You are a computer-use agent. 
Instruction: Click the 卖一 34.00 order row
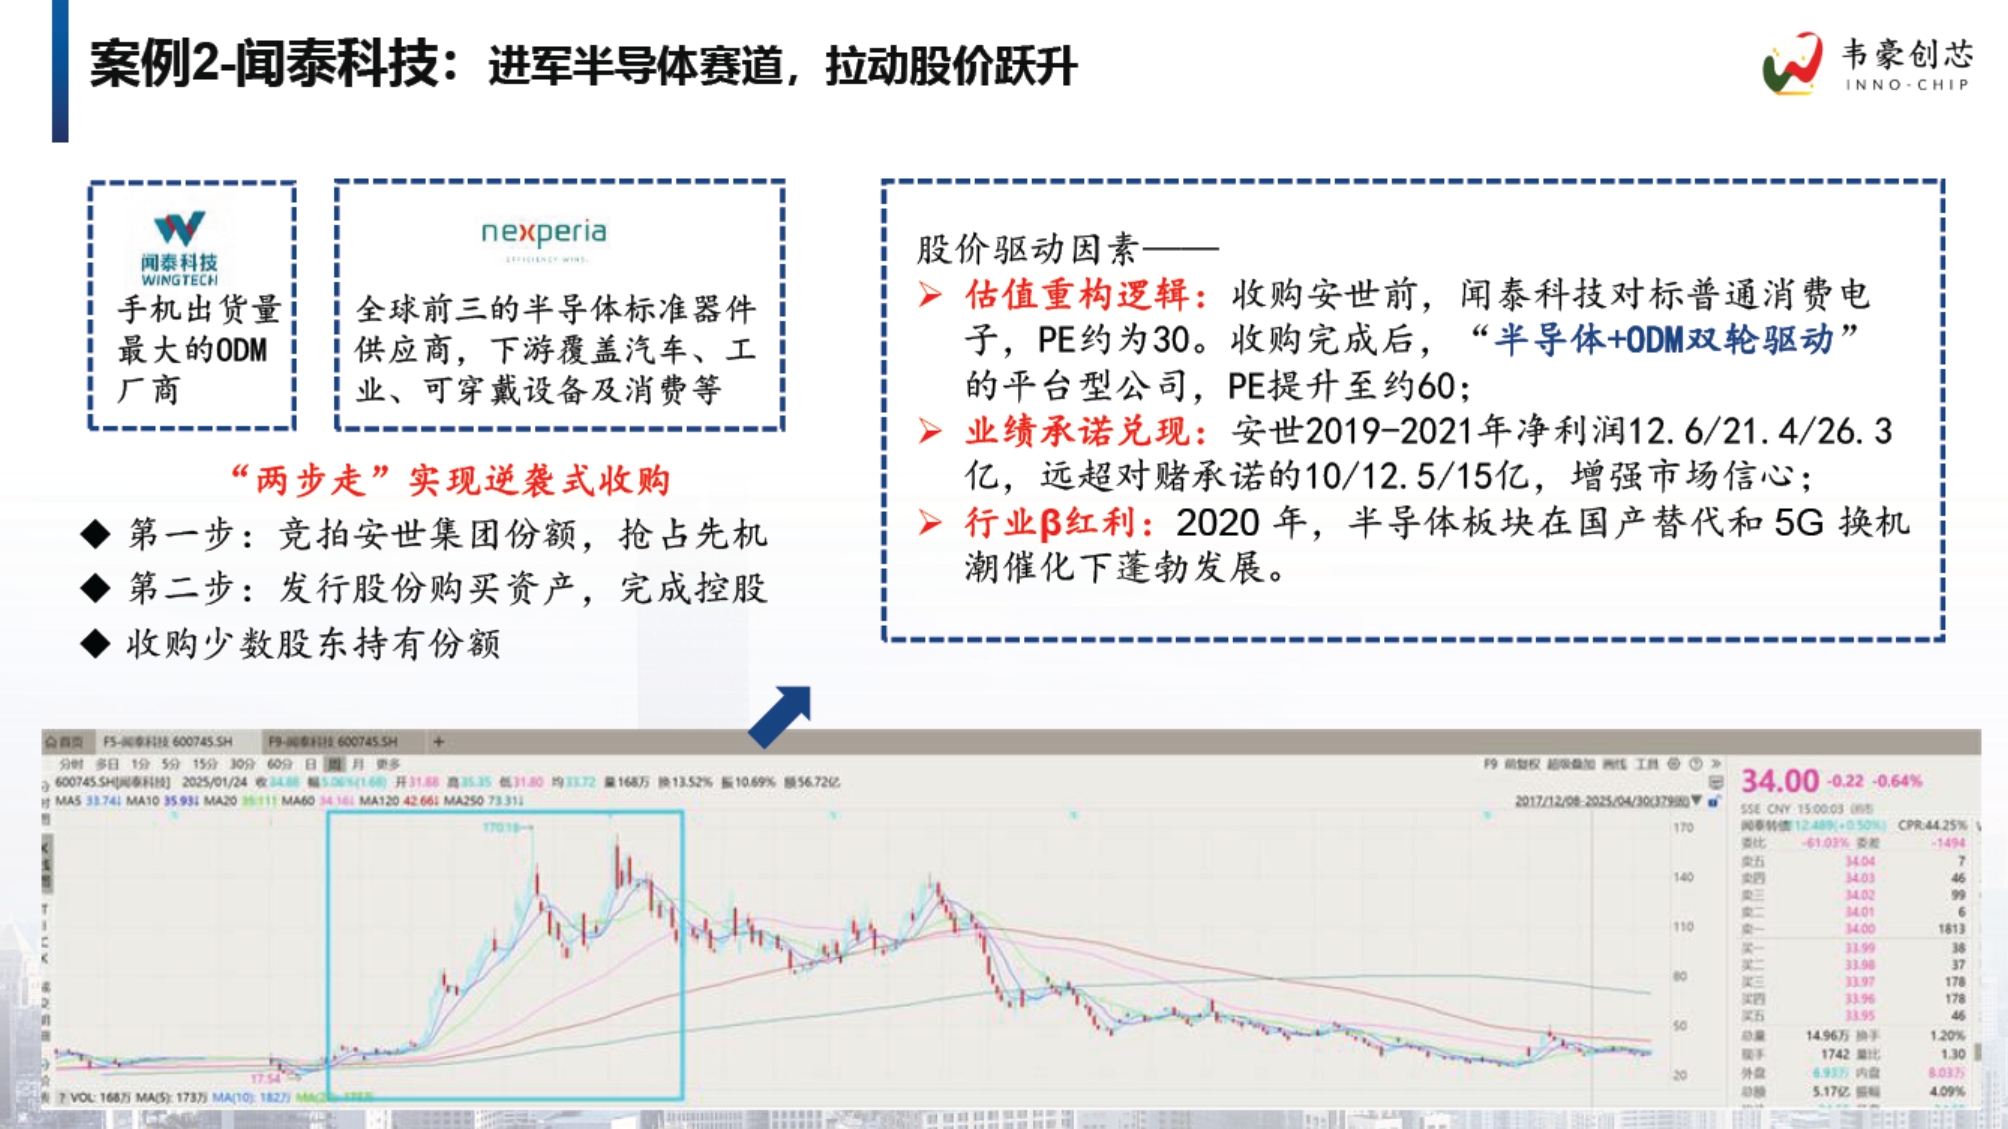pos(1853,929)
